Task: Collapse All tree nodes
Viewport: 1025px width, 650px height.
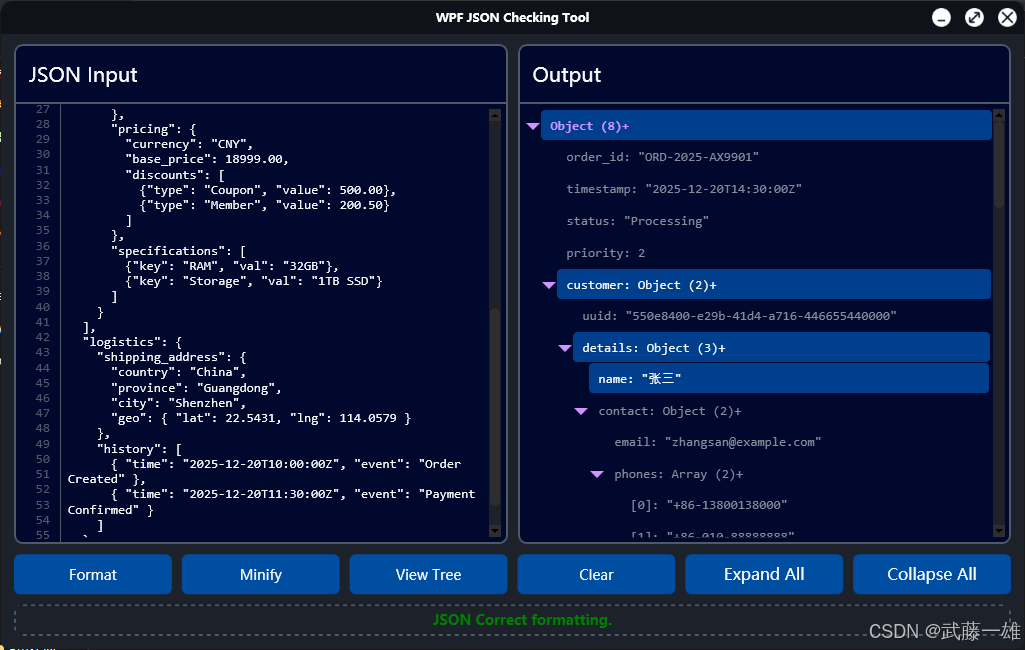Action: [932, 574]
